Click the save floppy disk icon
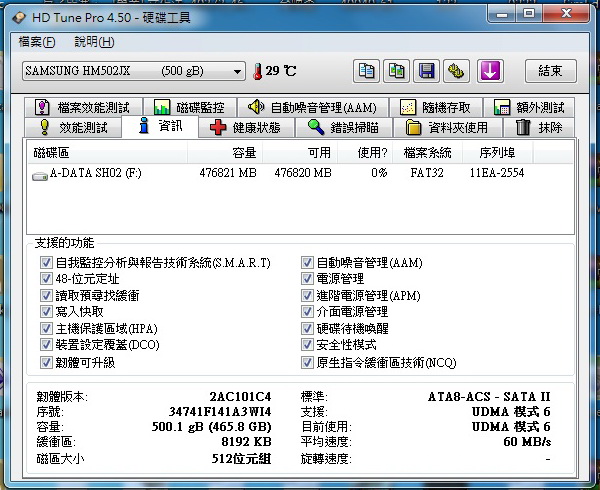Viewport: 600px width, 490px height. tap(426, 71)
